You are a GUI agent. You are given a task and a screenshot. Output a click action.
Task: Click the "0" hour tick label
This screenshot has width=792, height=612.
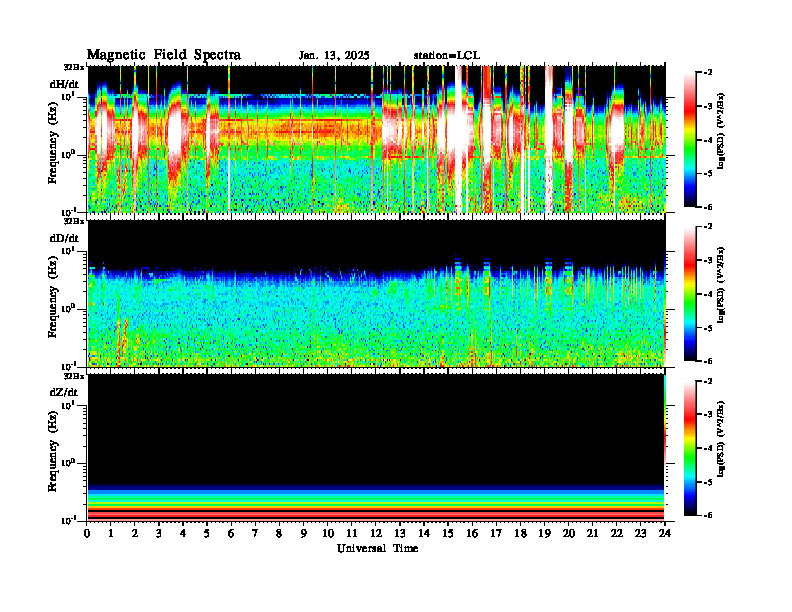87,534
